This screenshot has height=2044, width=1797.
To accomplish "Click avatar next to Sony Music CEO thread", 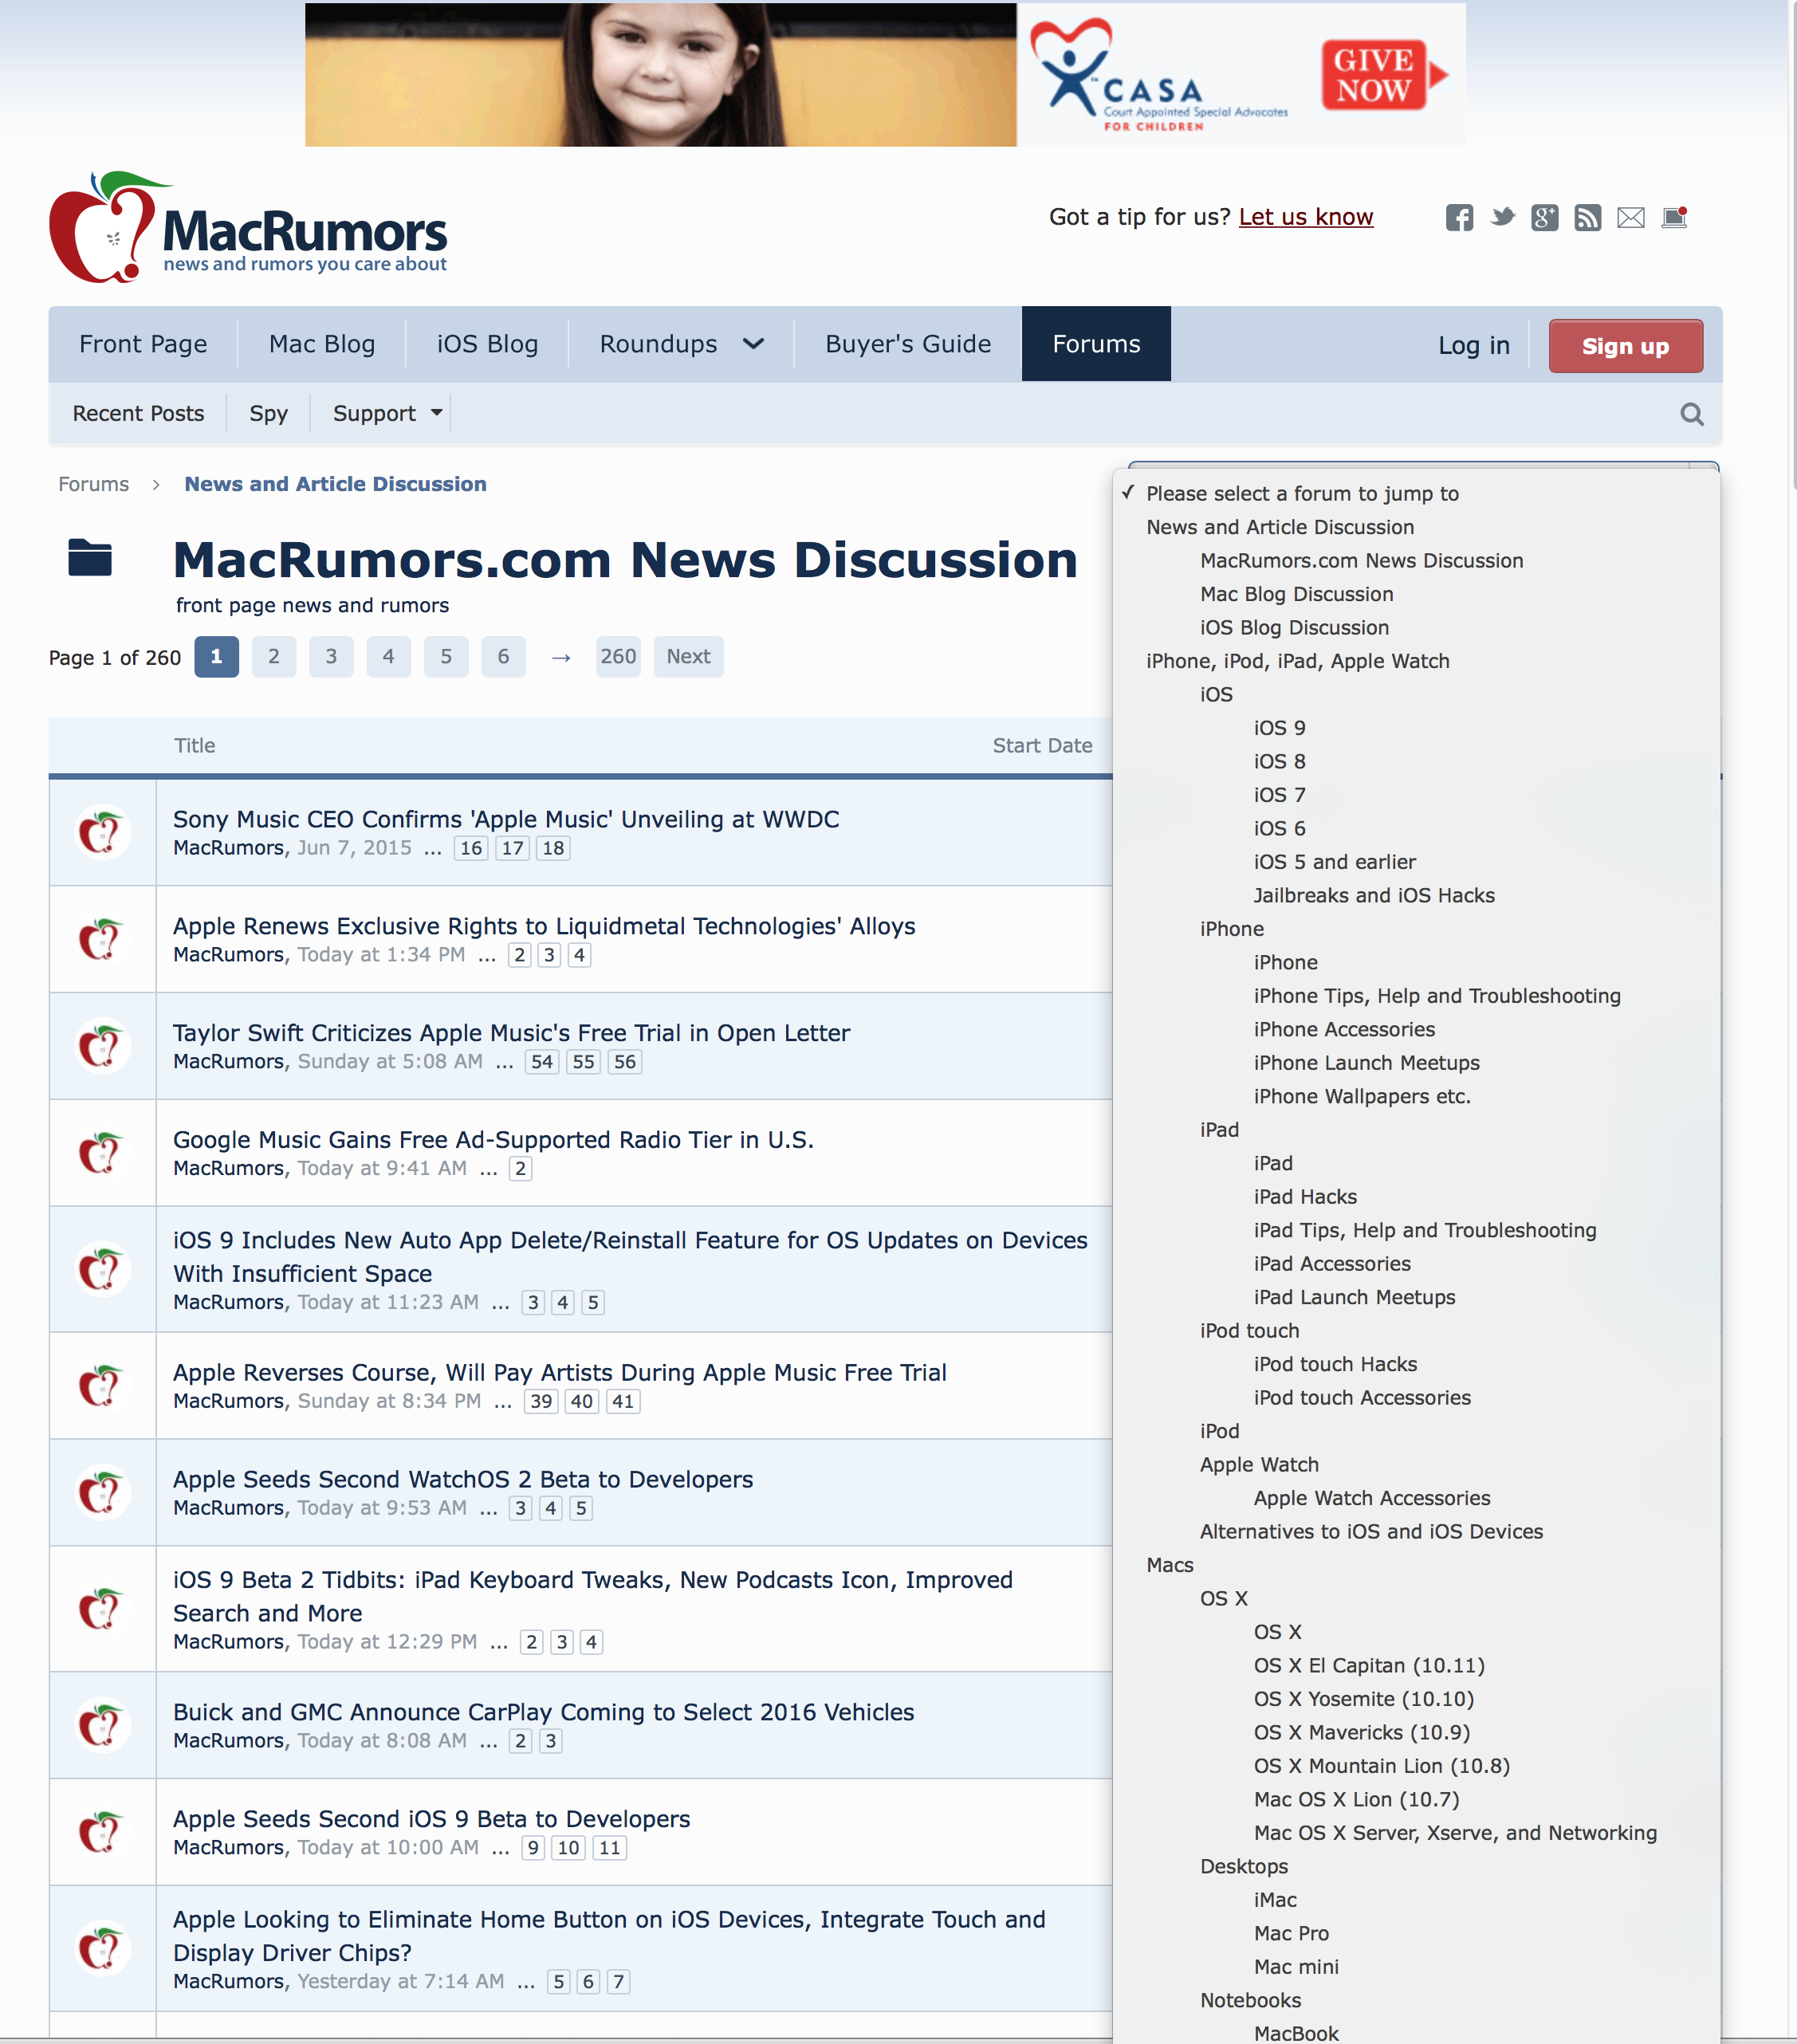I will [103, 832].
